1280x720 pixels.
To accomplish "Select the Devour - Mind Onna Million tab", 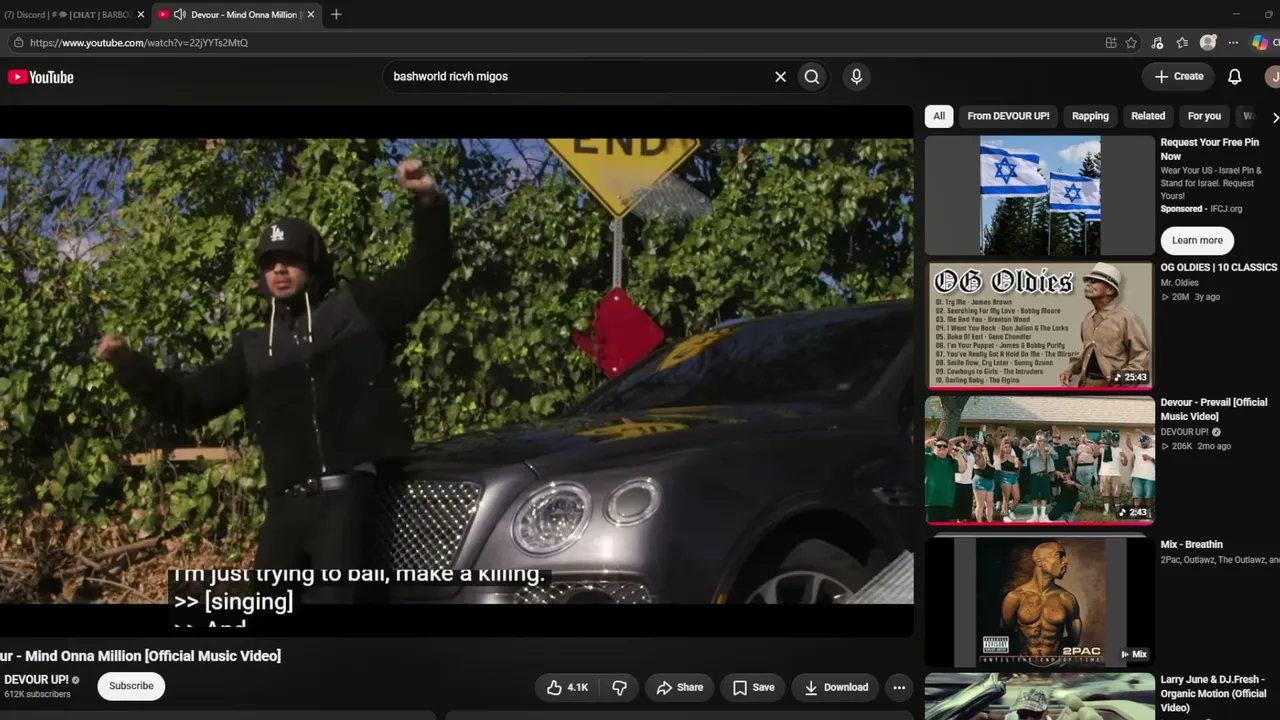I will point(237,15).
